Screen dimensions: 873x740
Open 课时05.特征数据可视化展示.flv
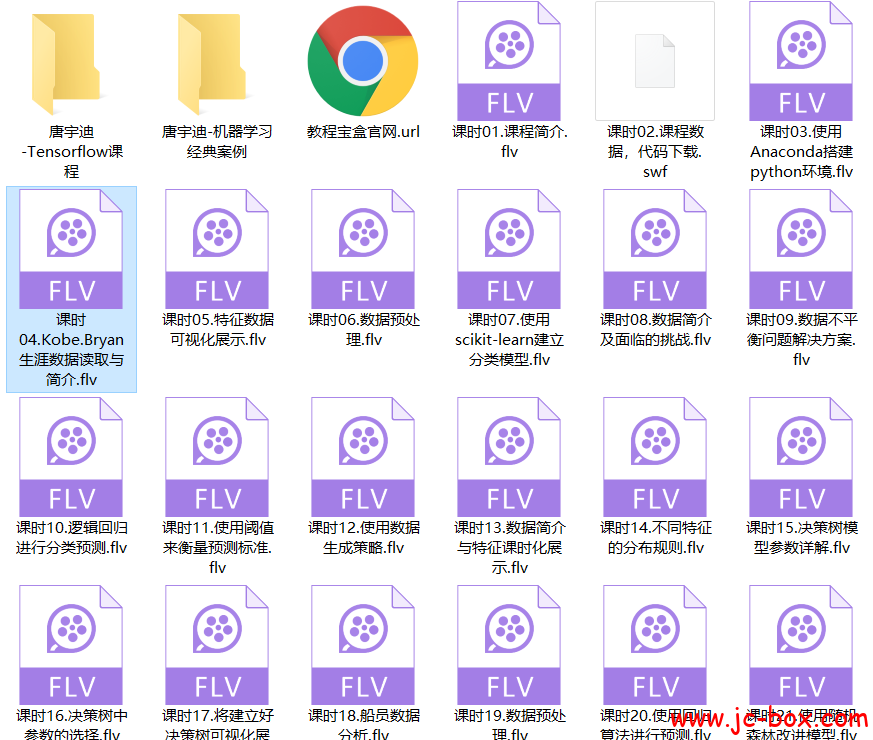tap(216, 245)
